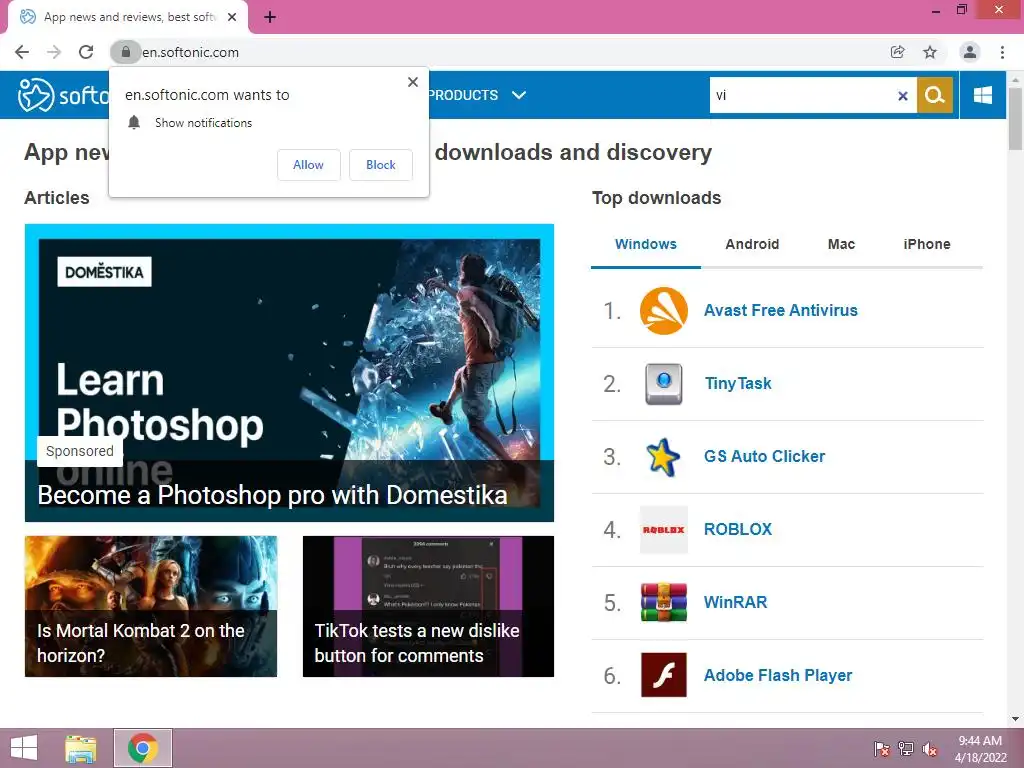This screenshot has width=1024, height=768.
Task: Click the ROBLOX logo icon
Action: tap(664, 530)
